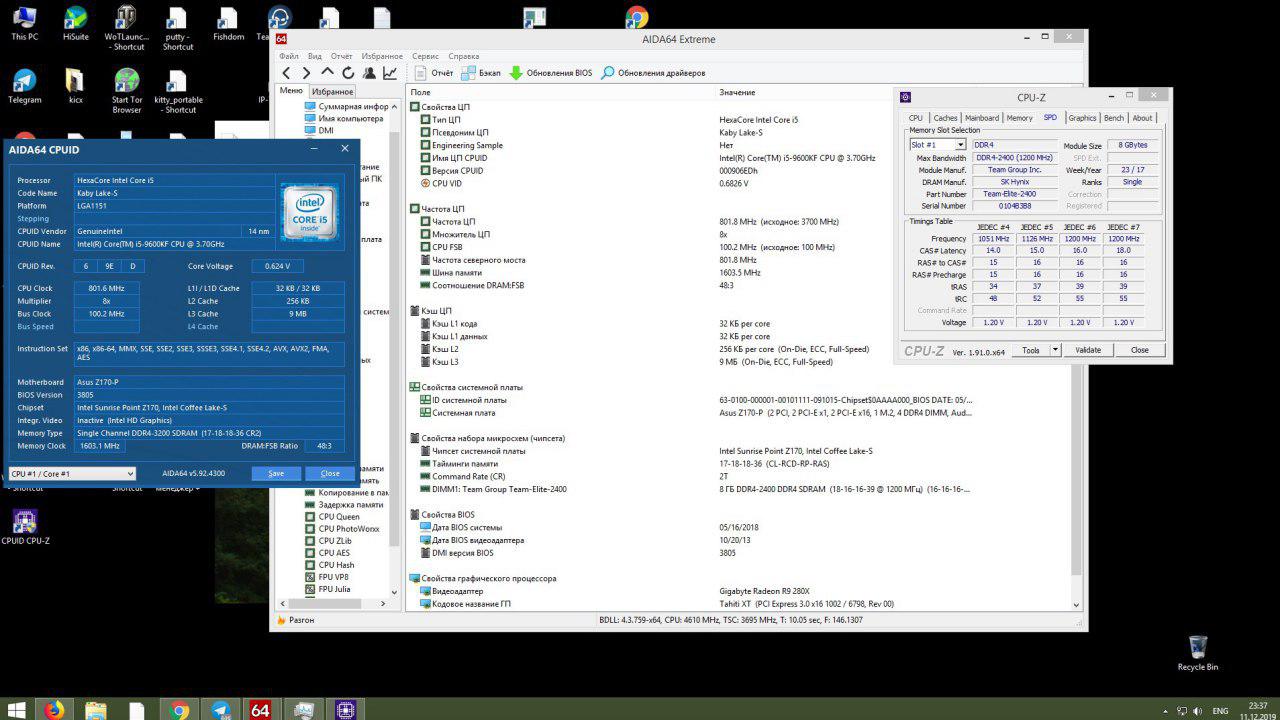Image resolution: width=1280 pixels, height=720 pixels.
Task: Open Chrome from the taskbar
Action: pyautogui.click(x=179, y=710)
